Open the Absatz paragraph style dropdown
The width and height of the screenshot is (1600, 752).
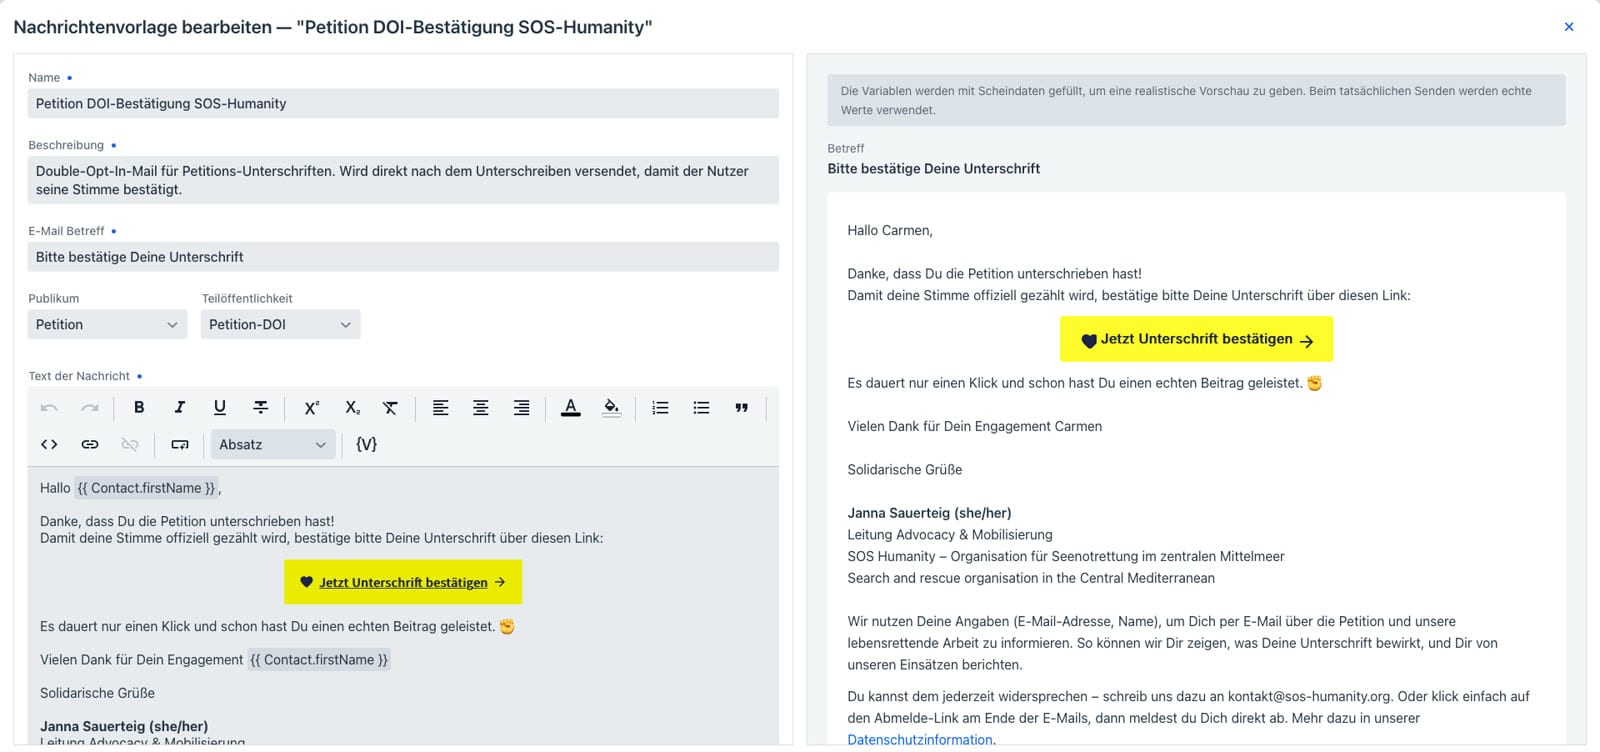pyautogui.click(x=273, y=445)
